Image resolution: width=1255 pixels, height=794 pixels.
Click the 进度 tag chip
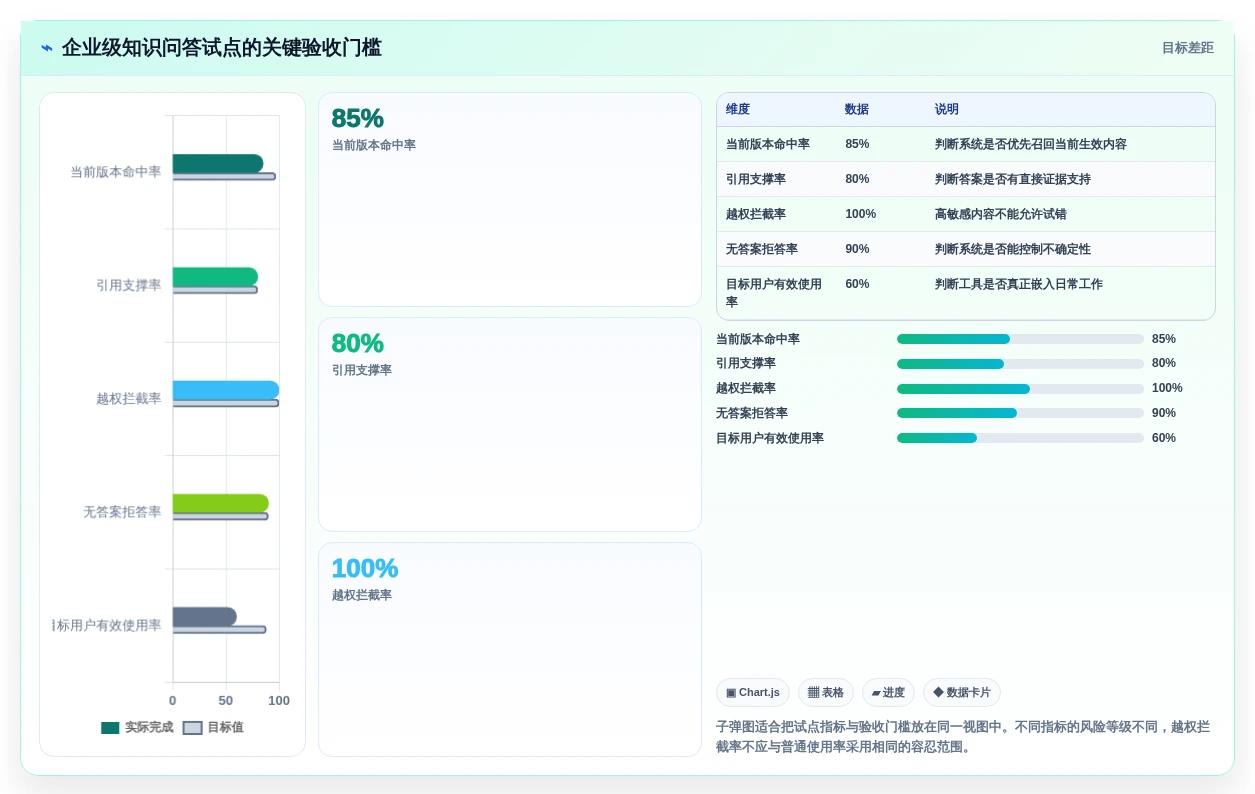click(888, 692)
